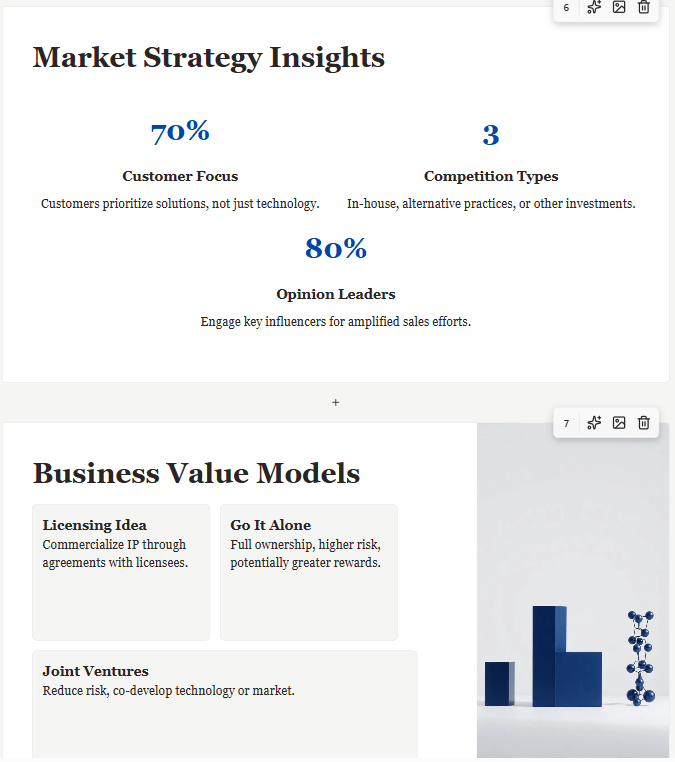Click the blue blocks accent image
This screenshot has height=762, width=675.
pyautogui.click(x=572, y=590)
